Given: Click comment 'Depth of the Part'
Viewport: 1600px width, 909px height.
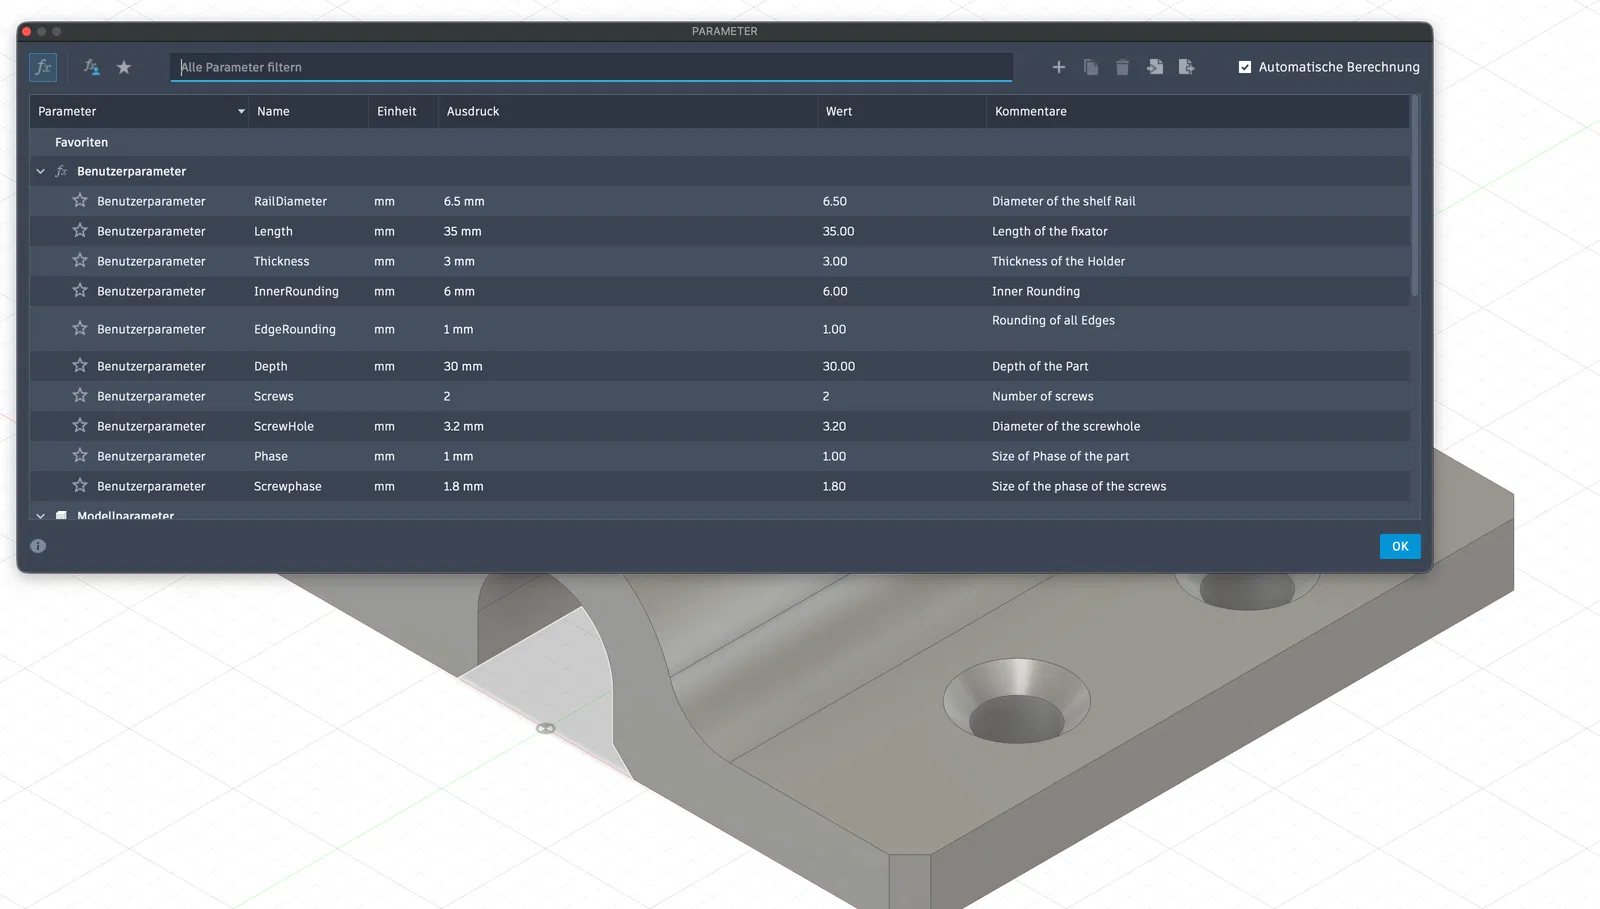Looking at the screenshot, I should [x=1040, y=366].
